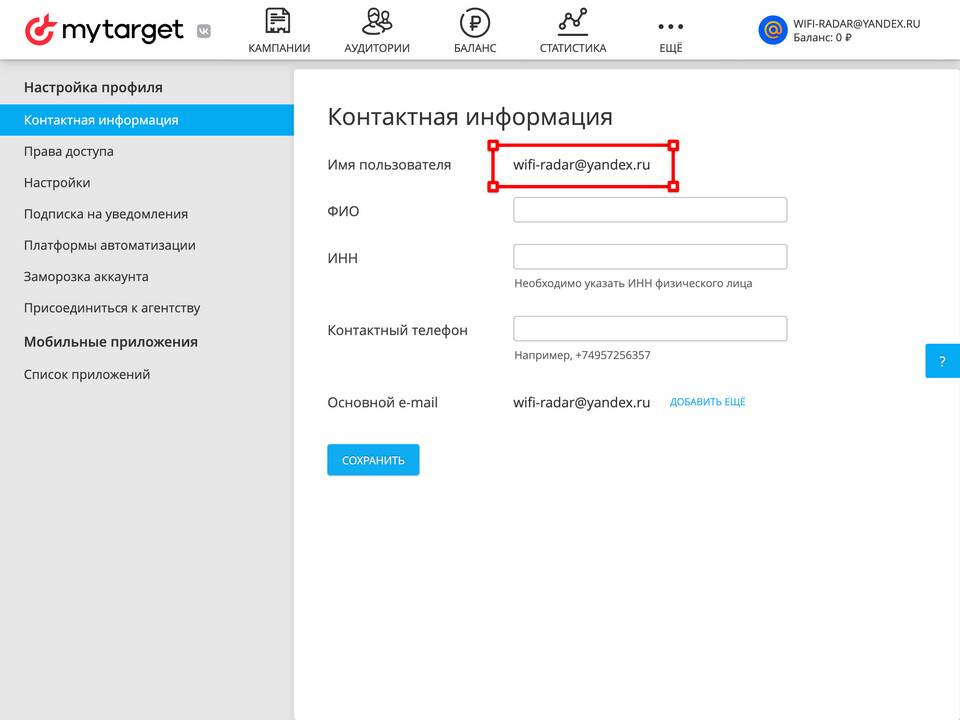Open account menu WIFI-RADAR@YANDEX.RU
Viewport: 960px width, 720px height.
pyautogui.click(x=856, y=24)
